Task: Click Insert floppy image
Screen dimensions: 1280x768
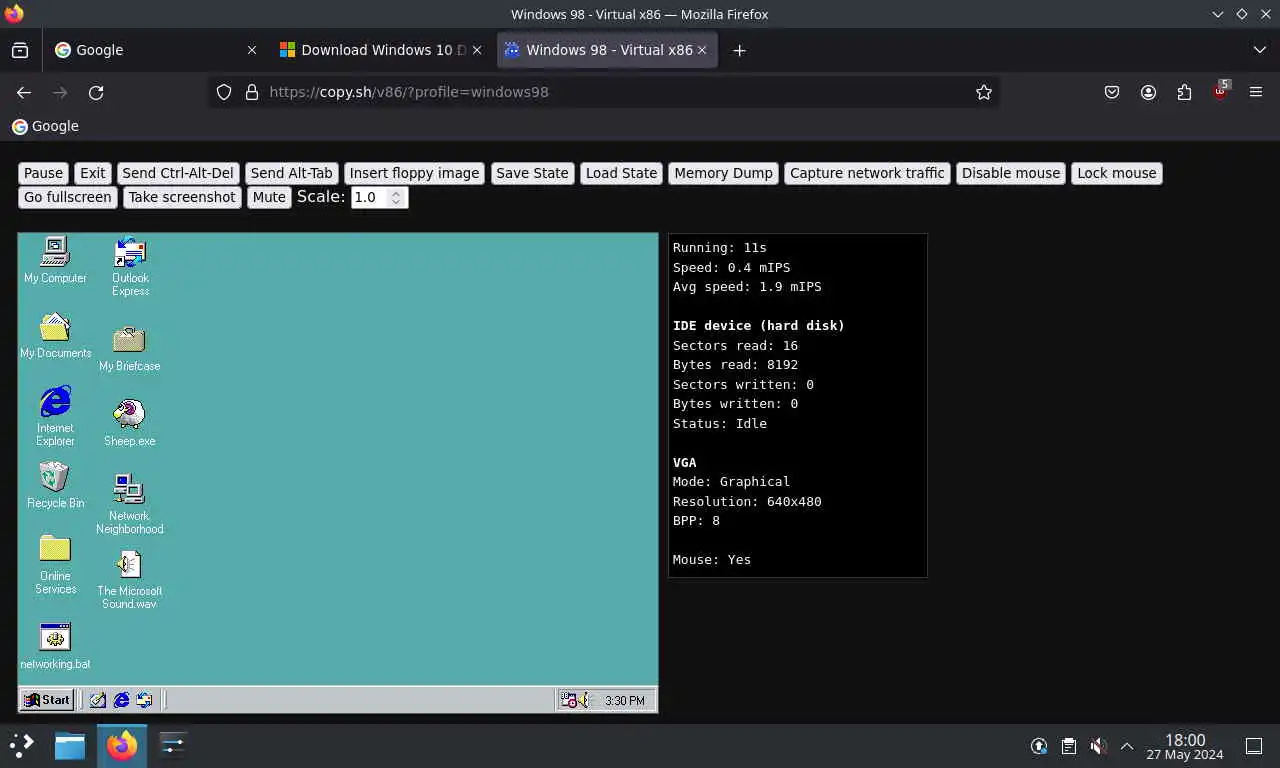Action: click(x=414, y=173)
